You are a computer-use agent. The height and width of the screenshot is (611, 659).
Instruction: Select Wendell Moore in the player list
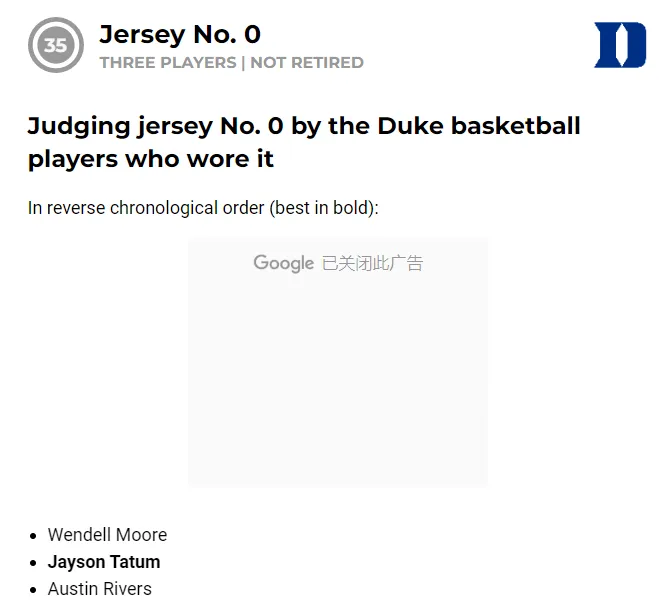pos(107,535)
